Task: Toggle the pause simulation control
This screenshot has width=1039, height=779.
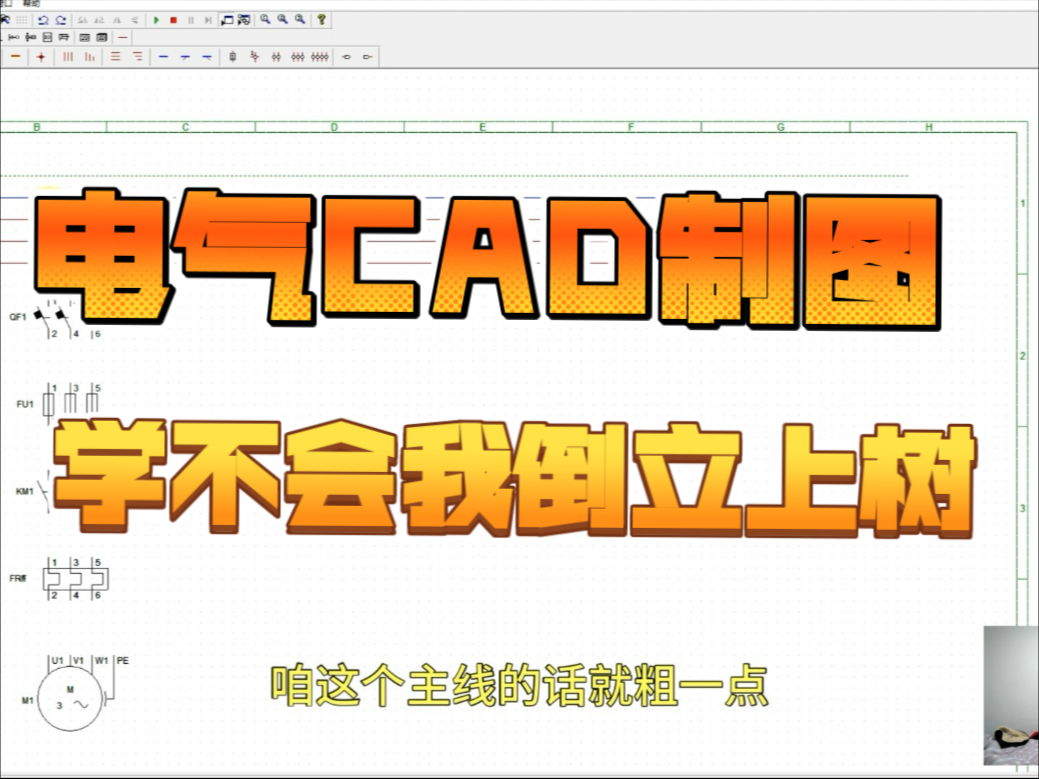Action: (x=190, y=19)
